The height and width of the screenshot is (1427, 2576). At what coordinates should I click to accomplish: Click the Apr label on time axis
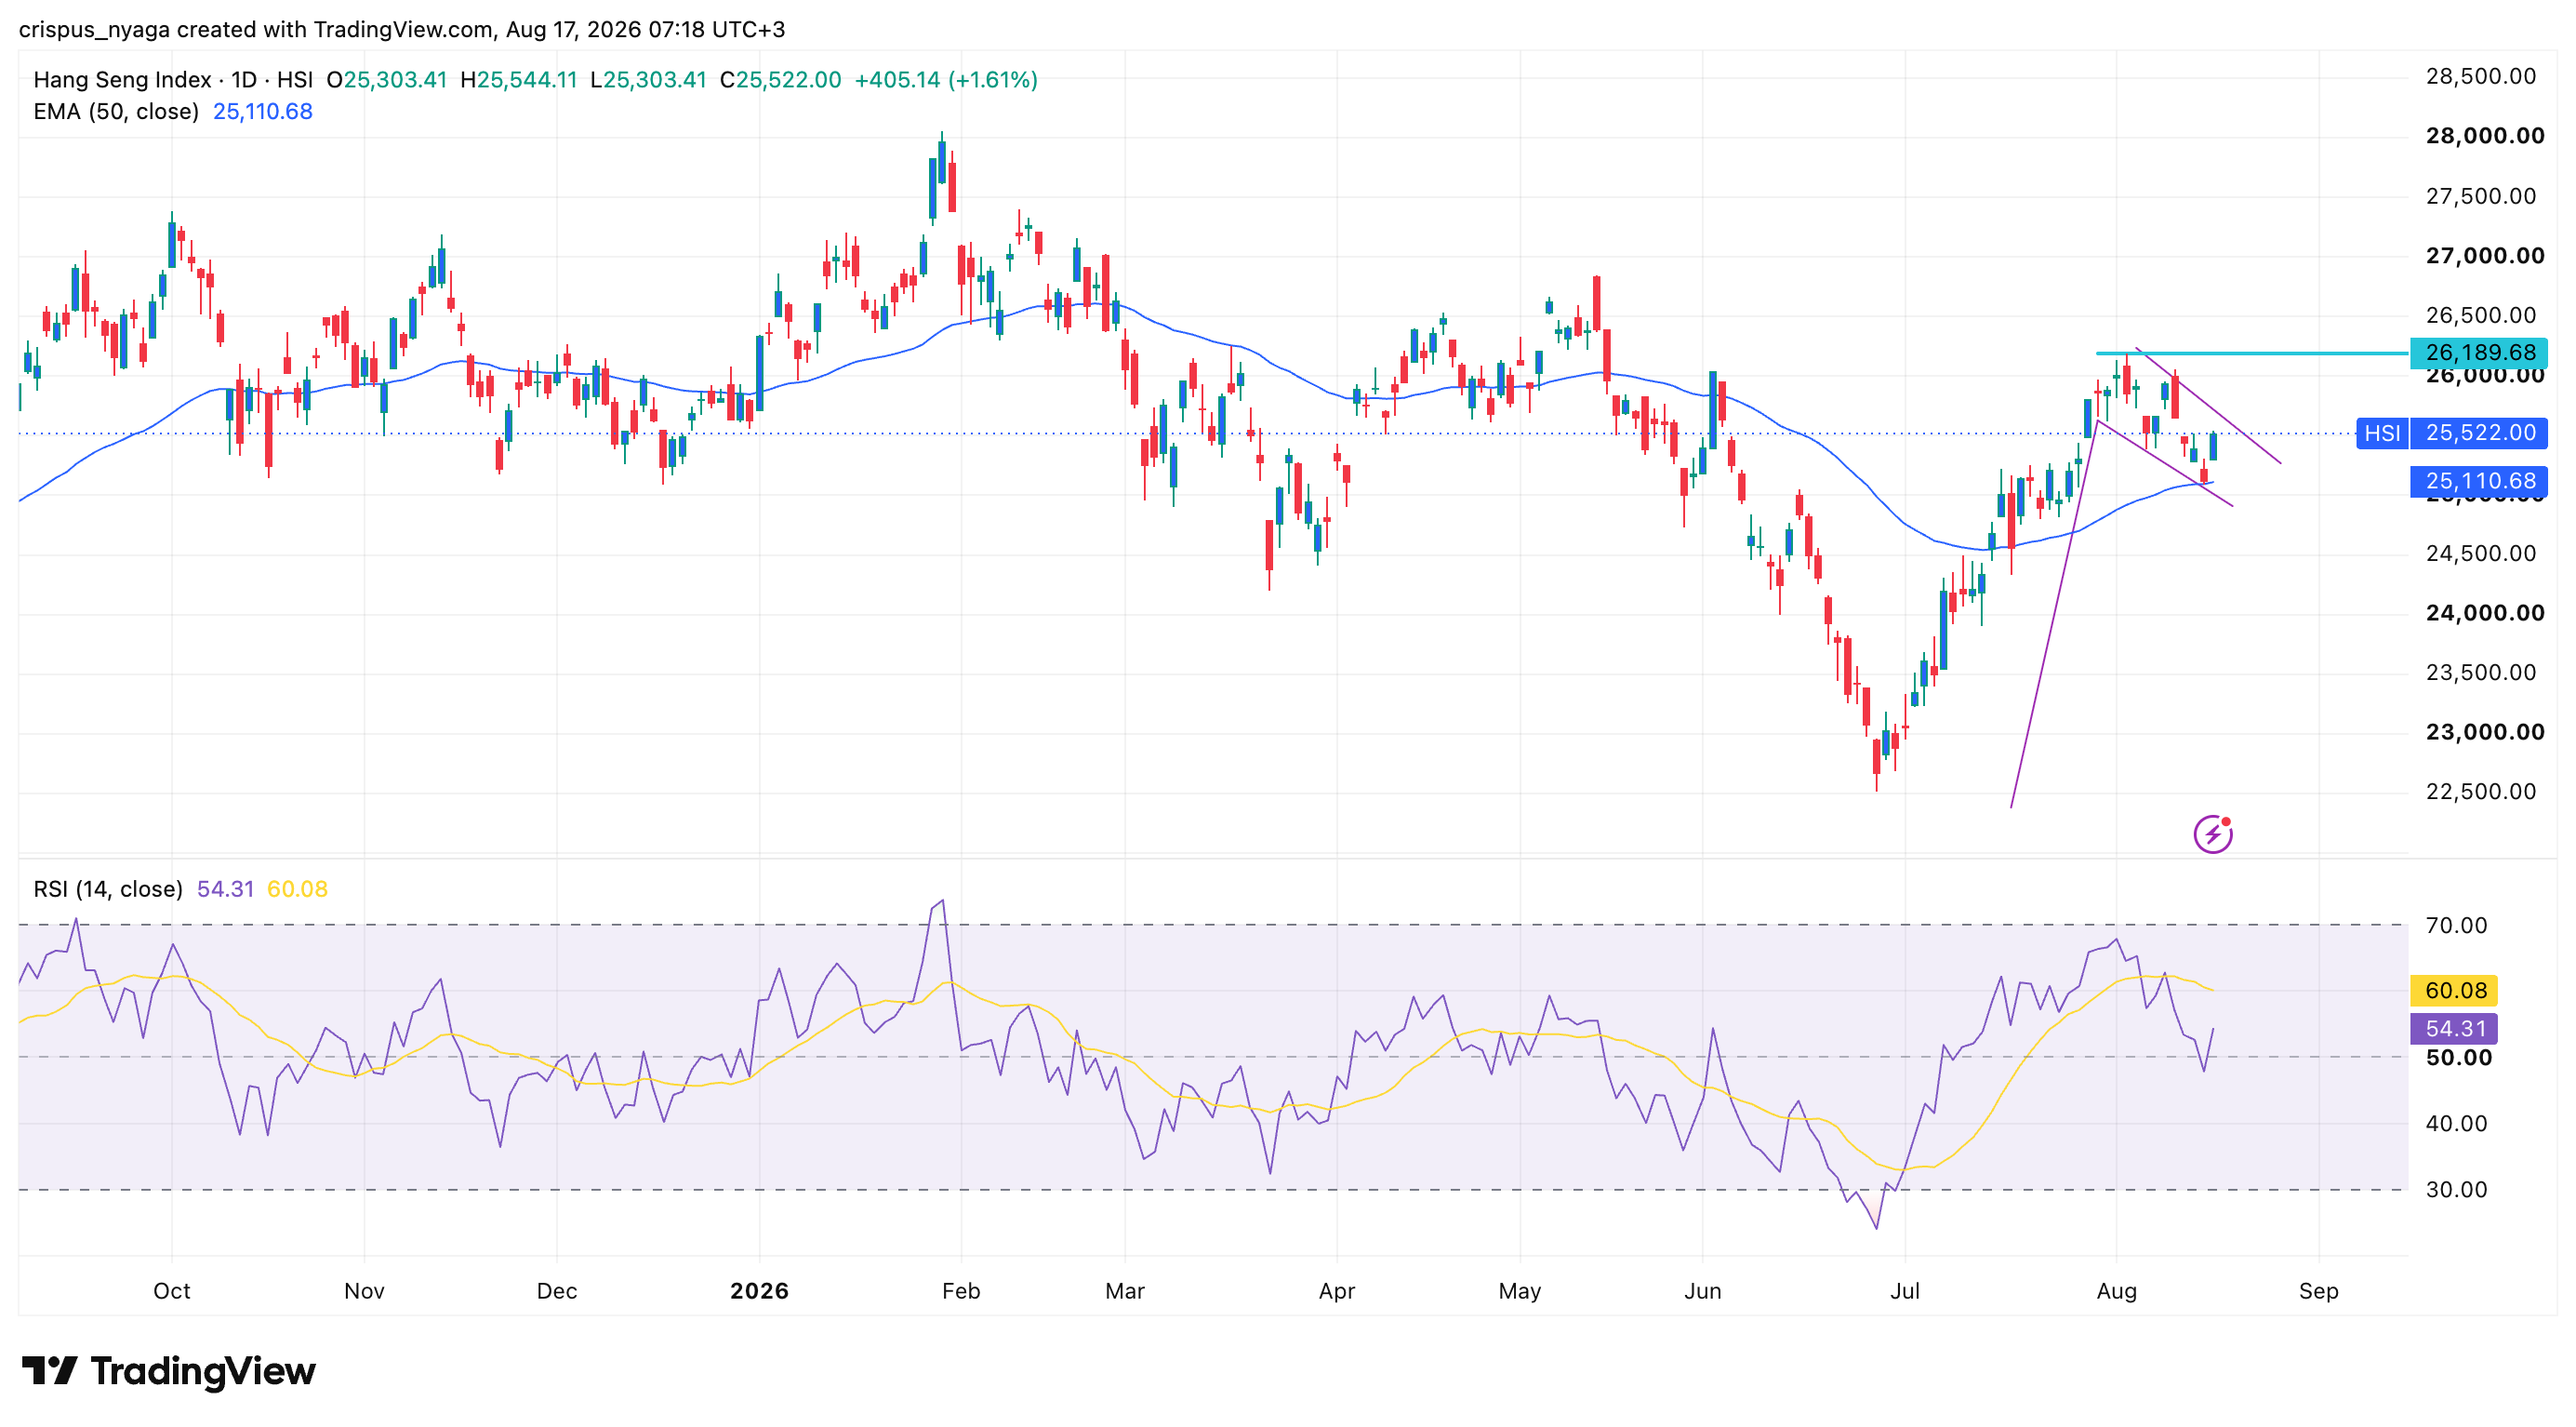coord(1337,1290)
